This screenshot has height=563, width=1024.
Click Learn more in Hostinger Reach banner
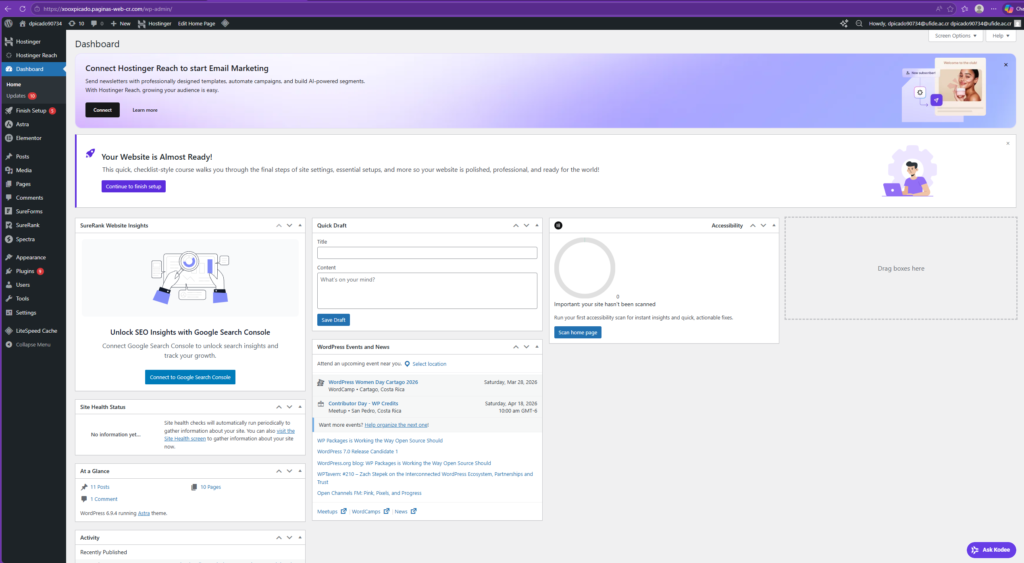(x=145, y=110)
